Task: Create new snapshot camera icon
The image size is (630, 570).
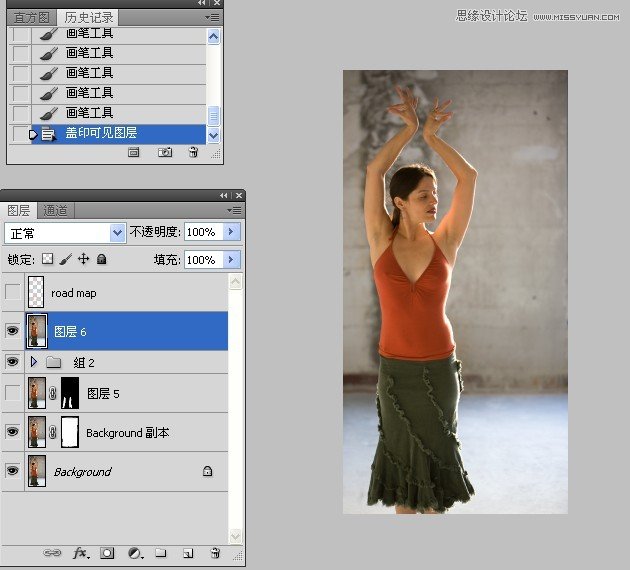Action: coord(165,152)
